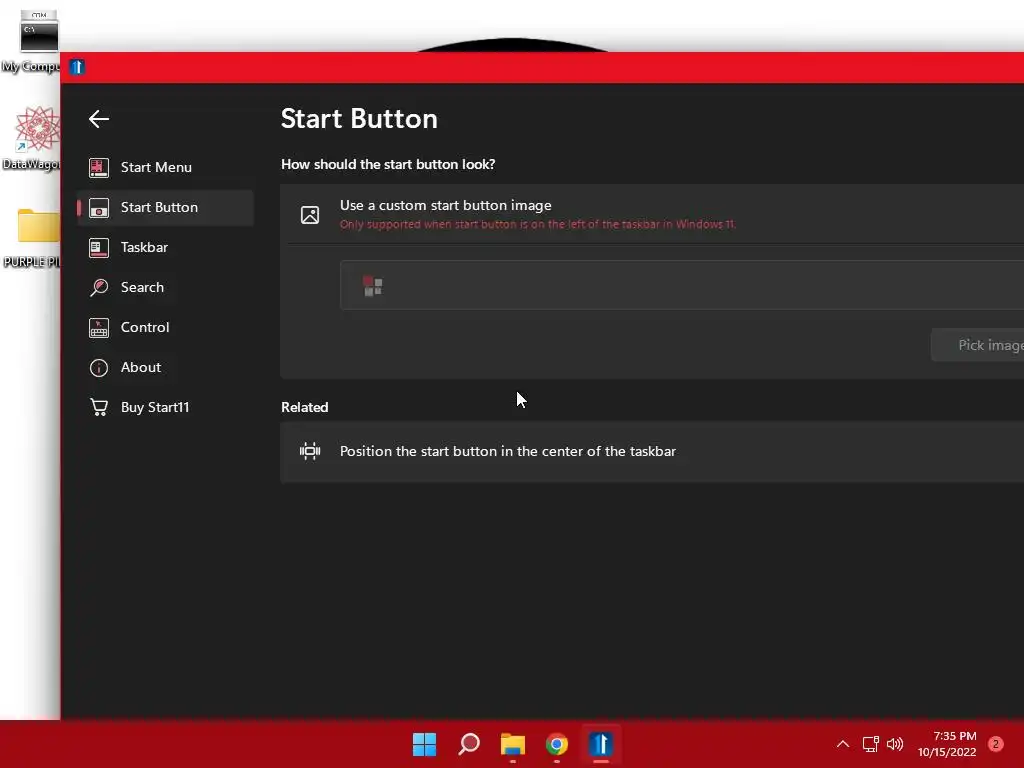Open 'Position the start button in the center' setting
This screenshot has width=1024, height=768.
coord(652,452)
